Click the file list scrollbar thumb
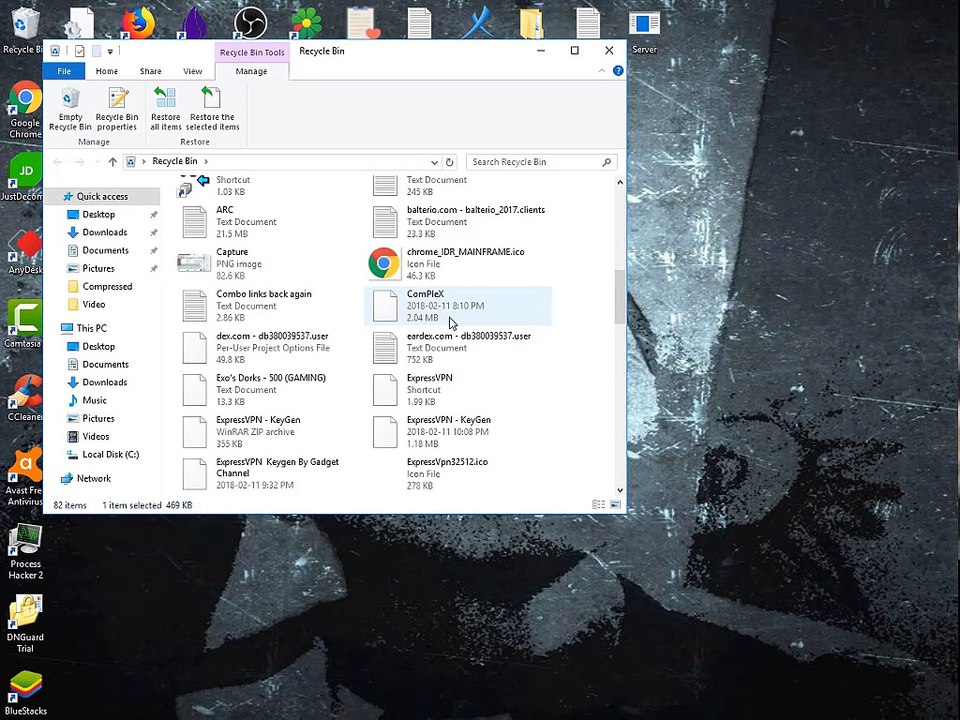Viewport: 960px width, 720px height. [x=620, y=296]
